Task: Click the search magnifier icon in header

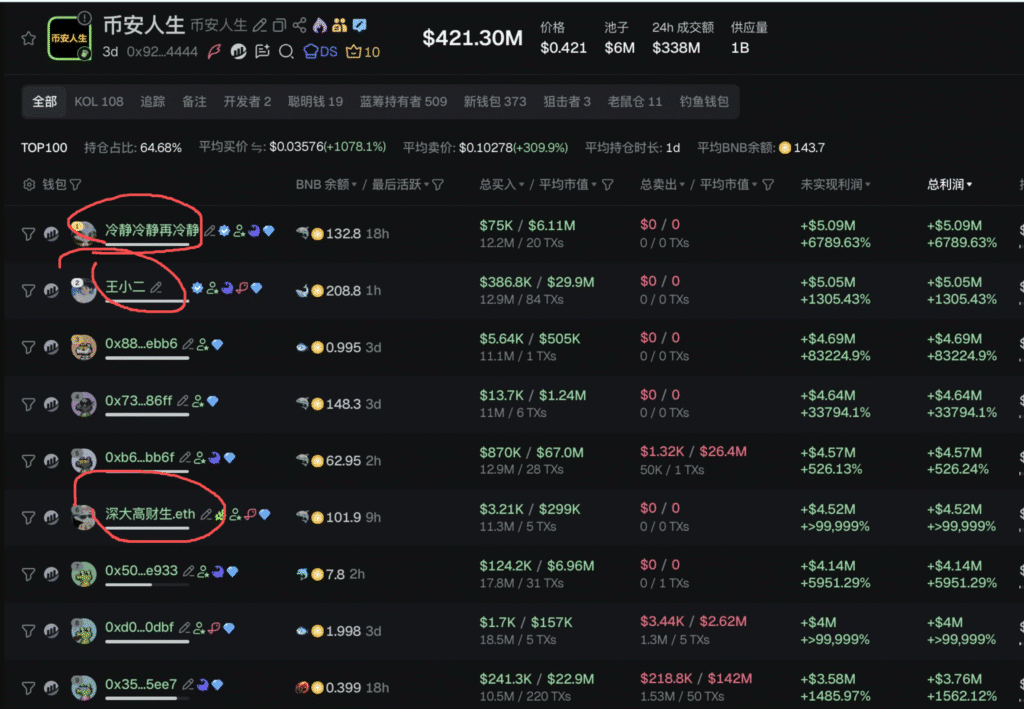Action: [286, 52]
